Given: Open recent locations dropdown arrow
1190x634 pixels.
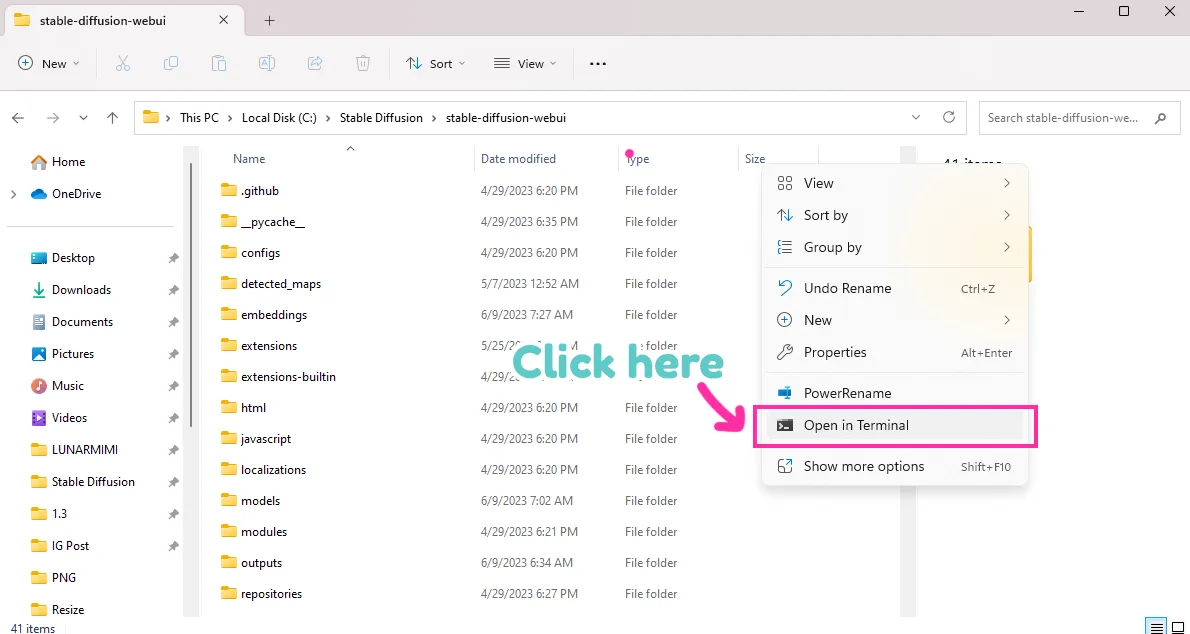Looking at the screenshot, I should coord(83,118).
